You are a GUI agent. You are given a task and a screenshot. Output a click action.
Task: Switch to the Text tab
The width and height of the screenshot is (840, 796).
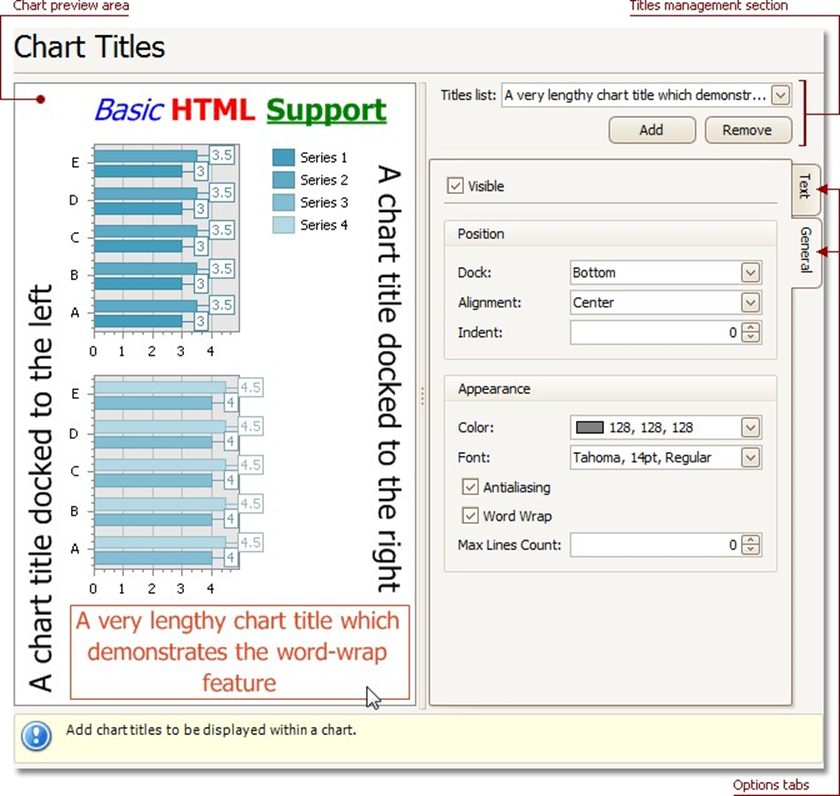pyautogui.click(x=805, y=187)
